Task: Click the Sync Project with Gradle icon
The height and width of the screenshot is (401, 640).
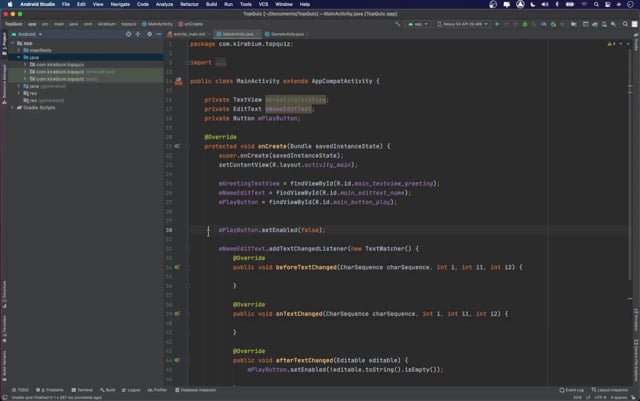Action: (x=595, y=24)
